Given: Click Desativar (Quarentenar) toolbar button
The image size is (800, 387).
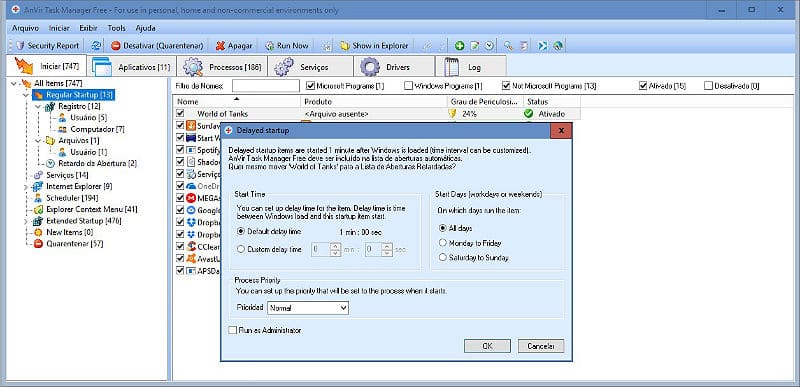Looking at the screenshot, I should tap(158, 45).
